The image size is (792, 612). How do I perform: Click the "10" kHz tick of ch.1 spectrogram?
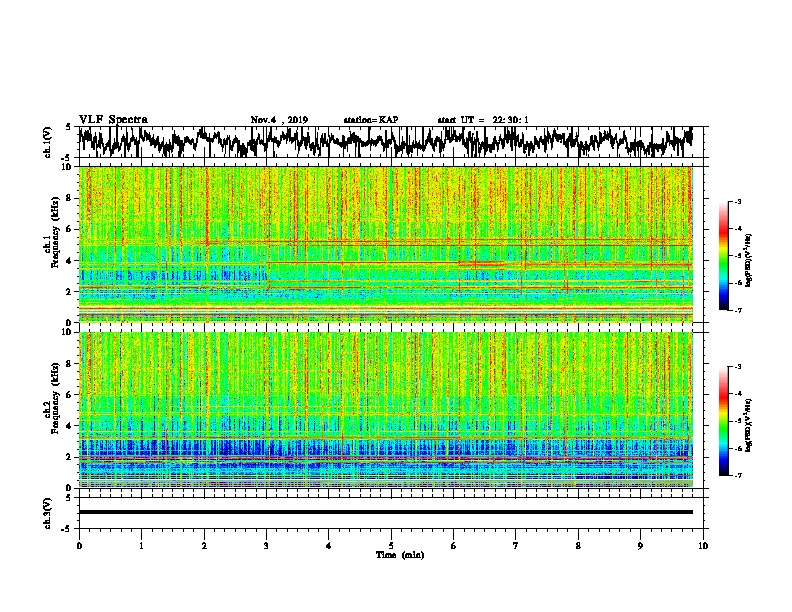click(68, 167)
